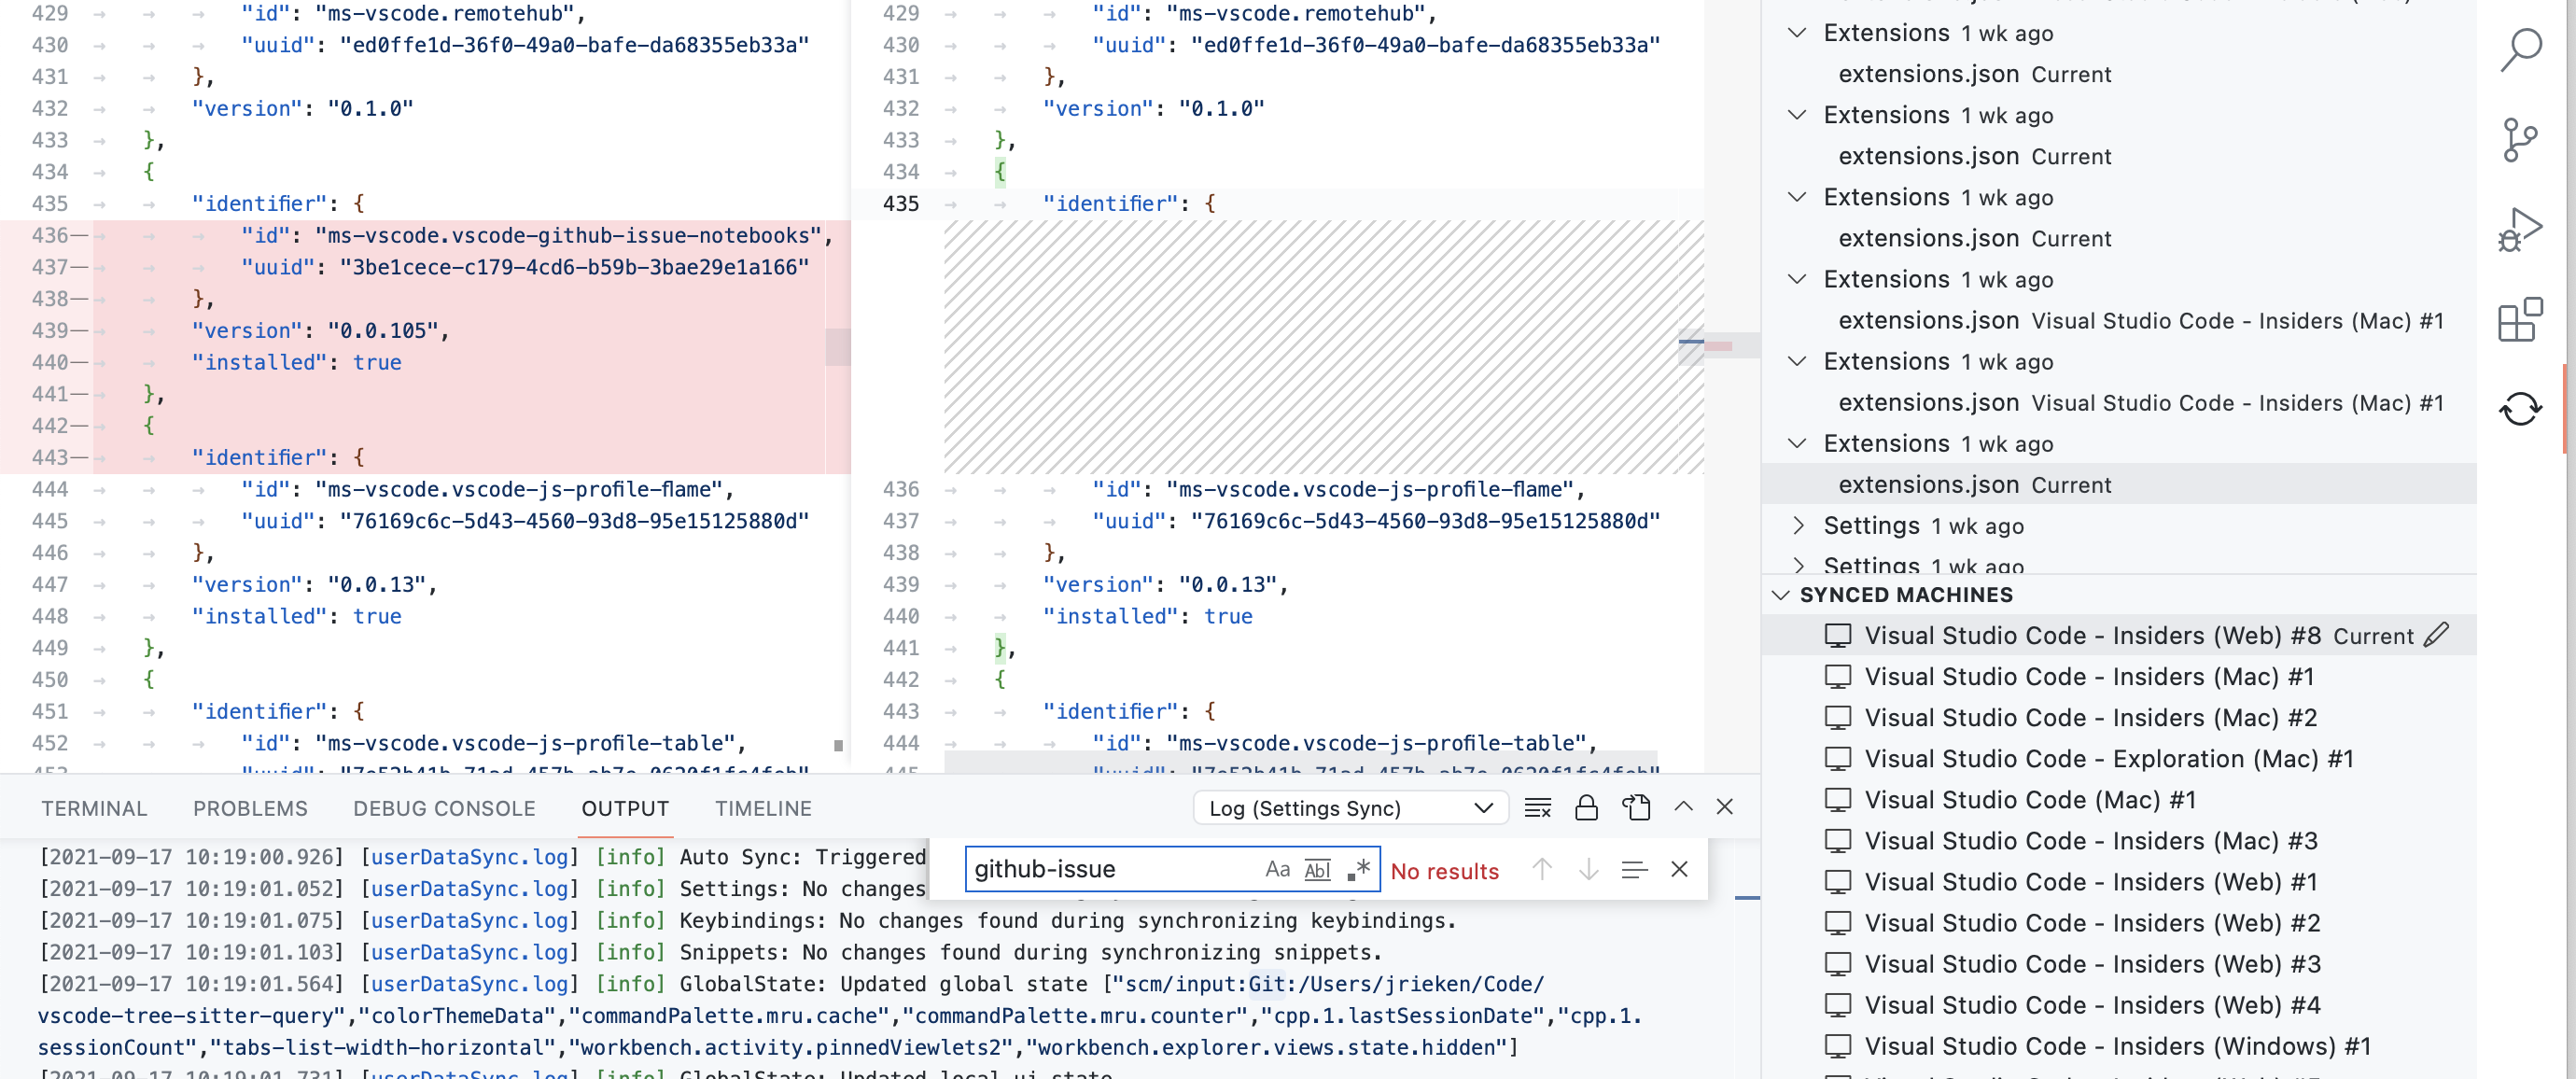The width and height of the screenshot is (2576, 1079).
Task: Open the Run and Debug view
Action: pyautogui.click(x=2522, y=228)
